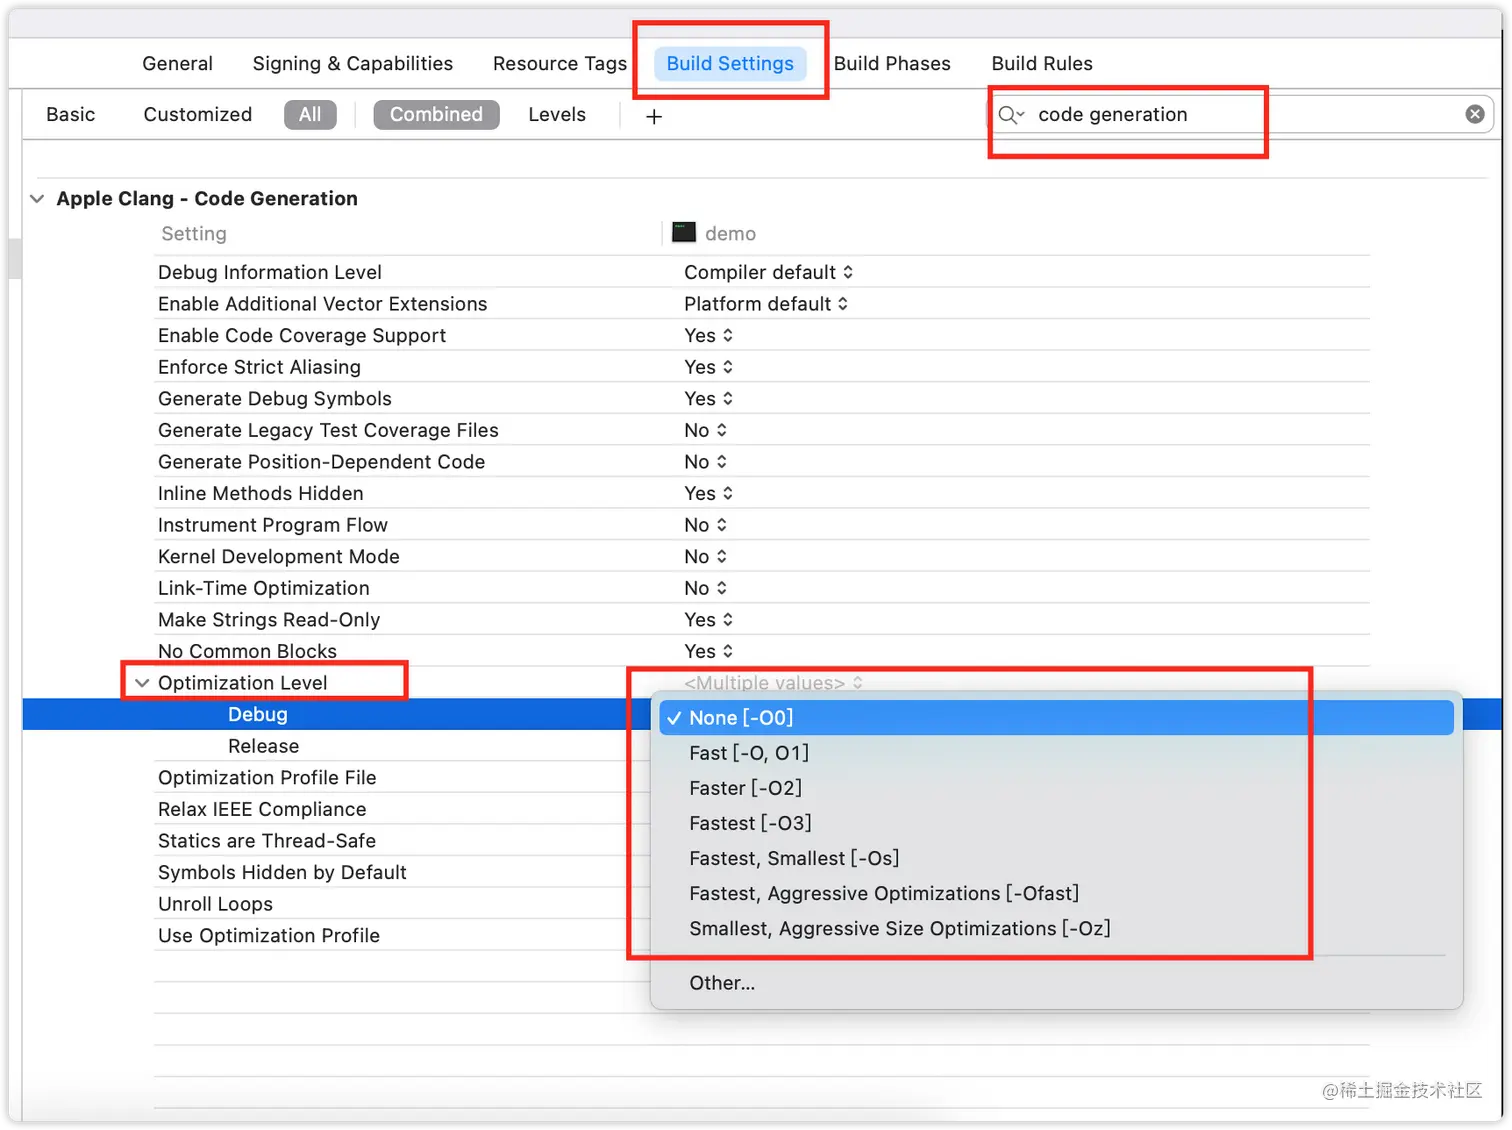This screenshot has height=1130, width=1512.
Task: Choose Fastest [-O3] optimization
Action: pyautogui.click(x=1056, y=823)
